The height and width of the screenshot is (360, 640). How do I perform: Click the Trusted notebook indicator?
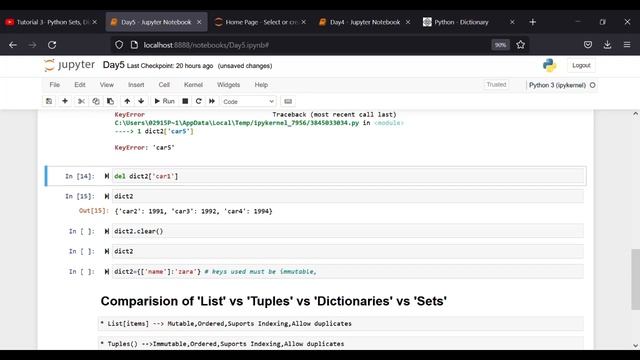coord(496,84)
